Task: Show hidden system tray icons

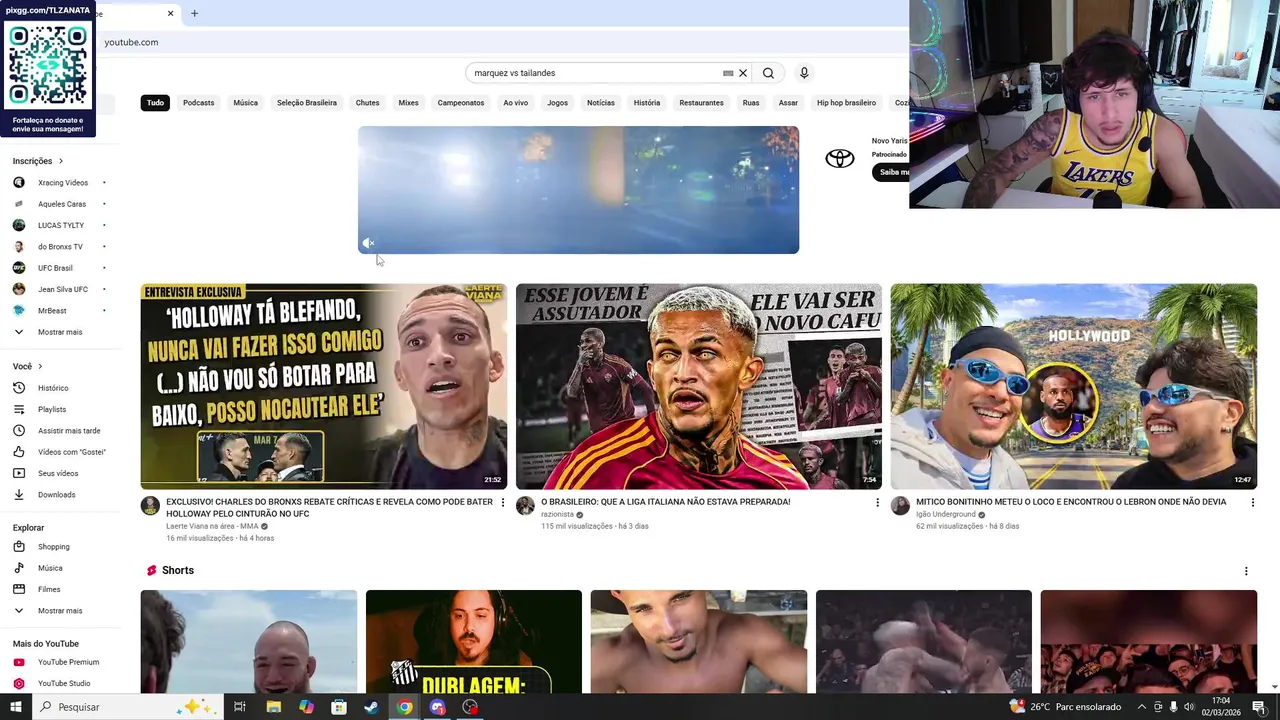Action: [x=1142, y=707]
